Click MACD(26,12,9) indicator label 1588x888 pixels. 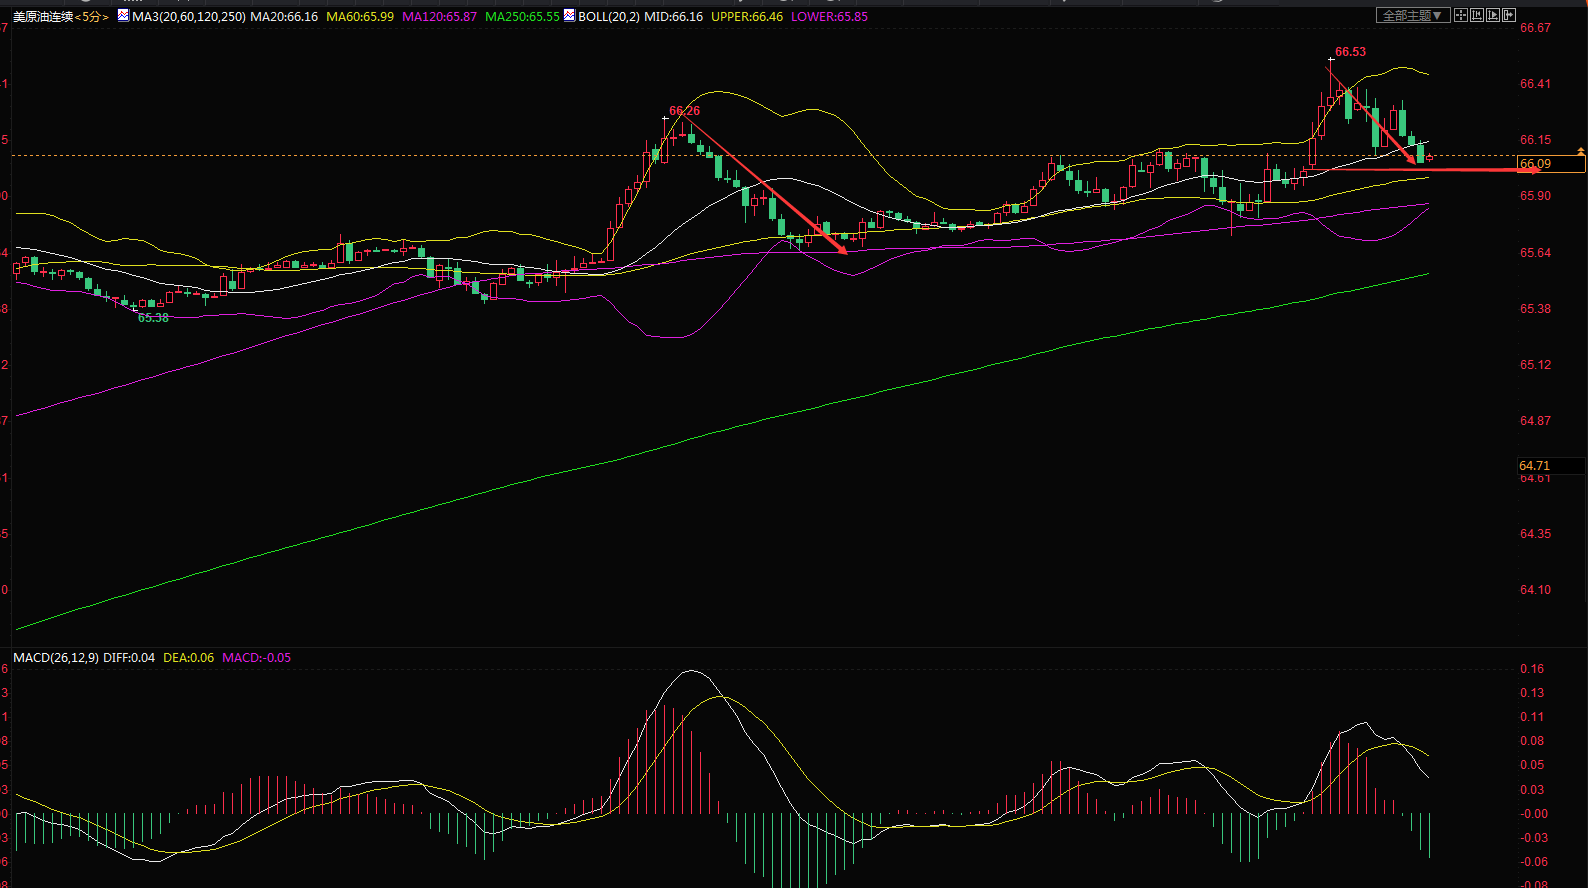56,658
